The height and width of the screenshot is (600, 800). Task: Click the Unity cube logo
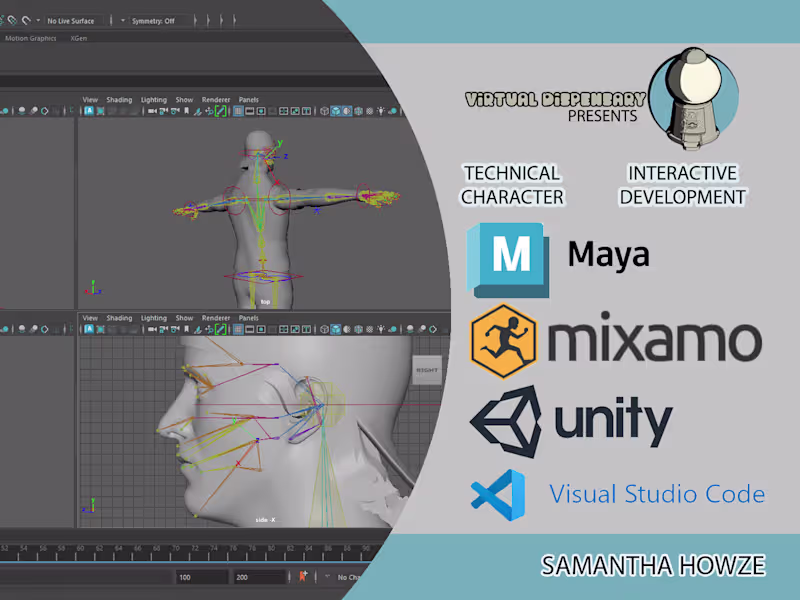507,421
